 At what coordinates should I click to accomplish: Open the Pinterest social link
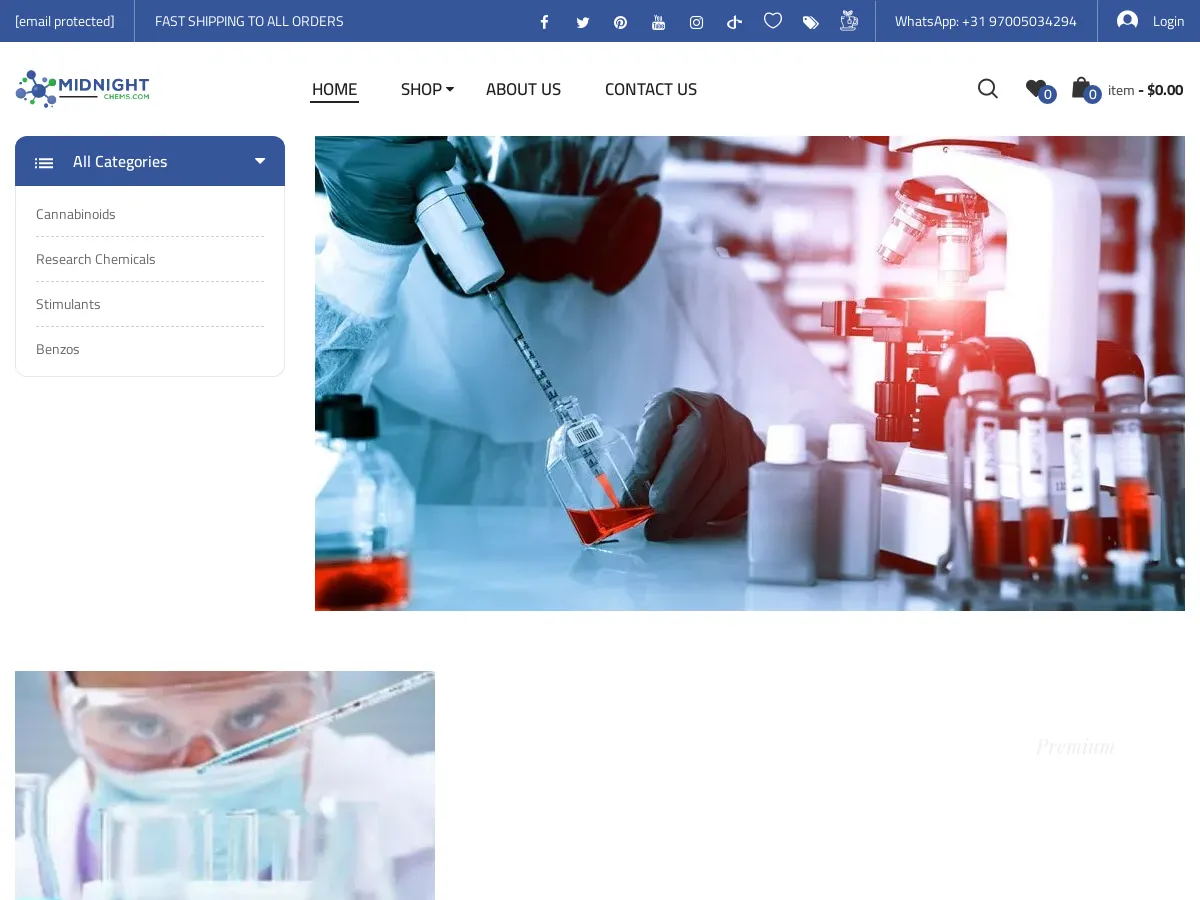[x=620, y=22]
